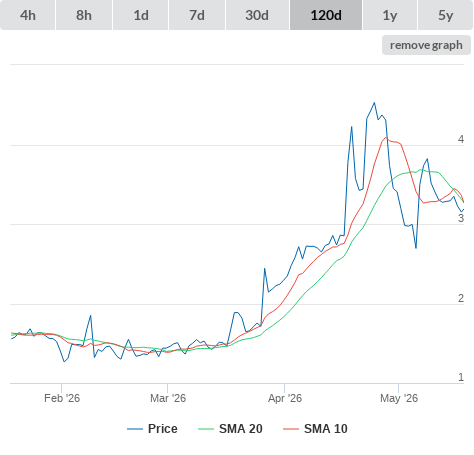Screen dimensions: 474x455
Task: Click the Apr '26 axis label
Action: click(285, 398)
